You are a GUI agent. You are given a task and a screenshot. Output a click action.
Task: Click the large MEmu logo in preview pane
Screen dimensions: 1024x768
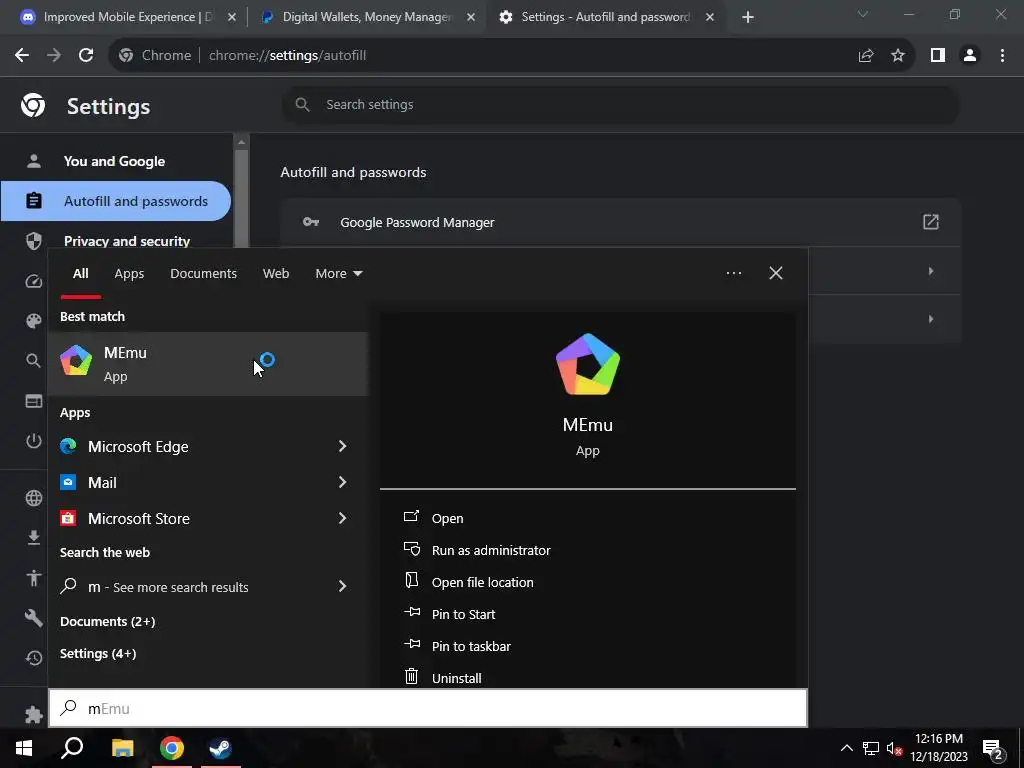[x=588, y=364]
